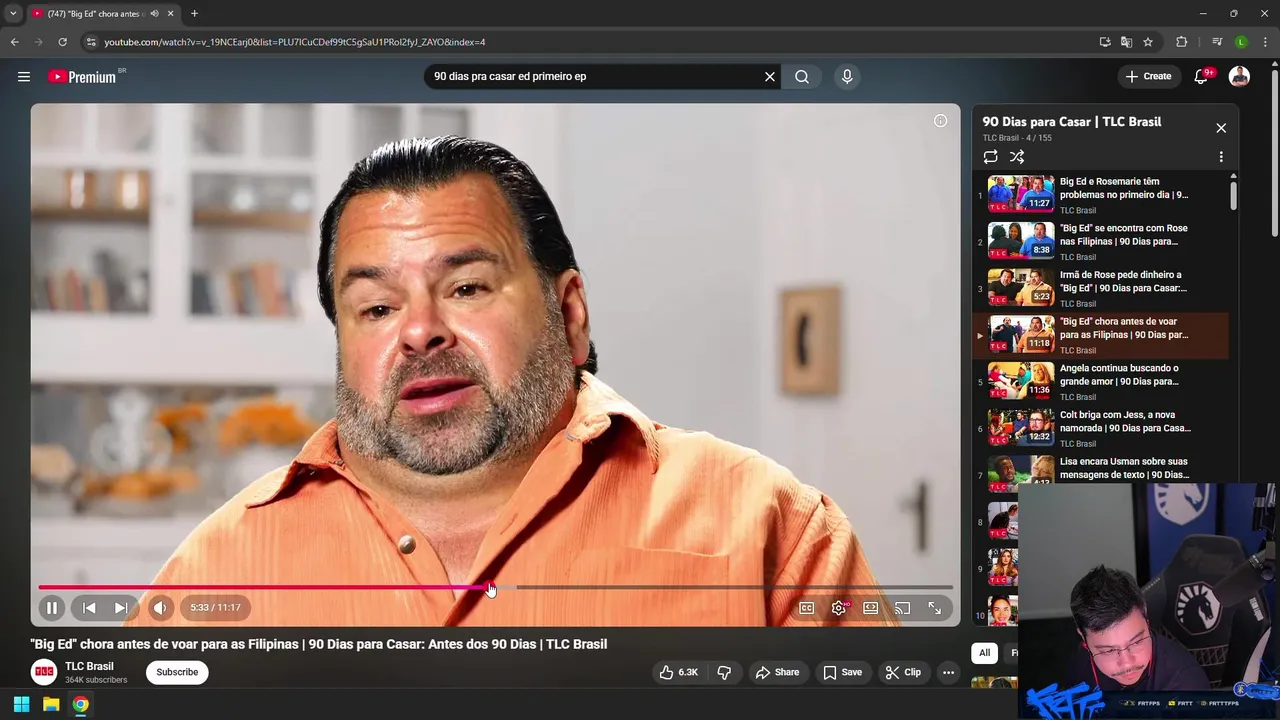Open the Chrome profile L icon

point(1241,42)
